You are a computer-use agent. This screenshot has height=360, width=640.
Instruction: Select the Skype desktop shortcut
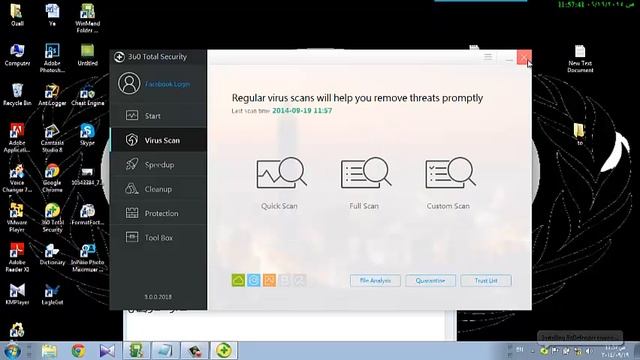(87, 134)
